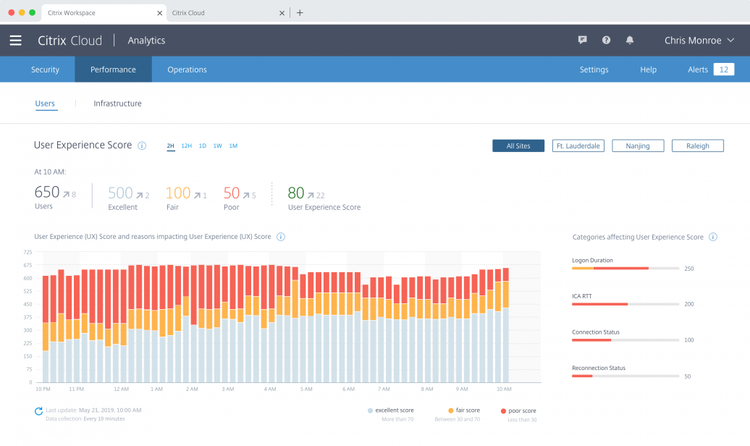Close the Citrix Cloud browser tab
The width and height of the screenshot is (750, 446).
point(282,13)
